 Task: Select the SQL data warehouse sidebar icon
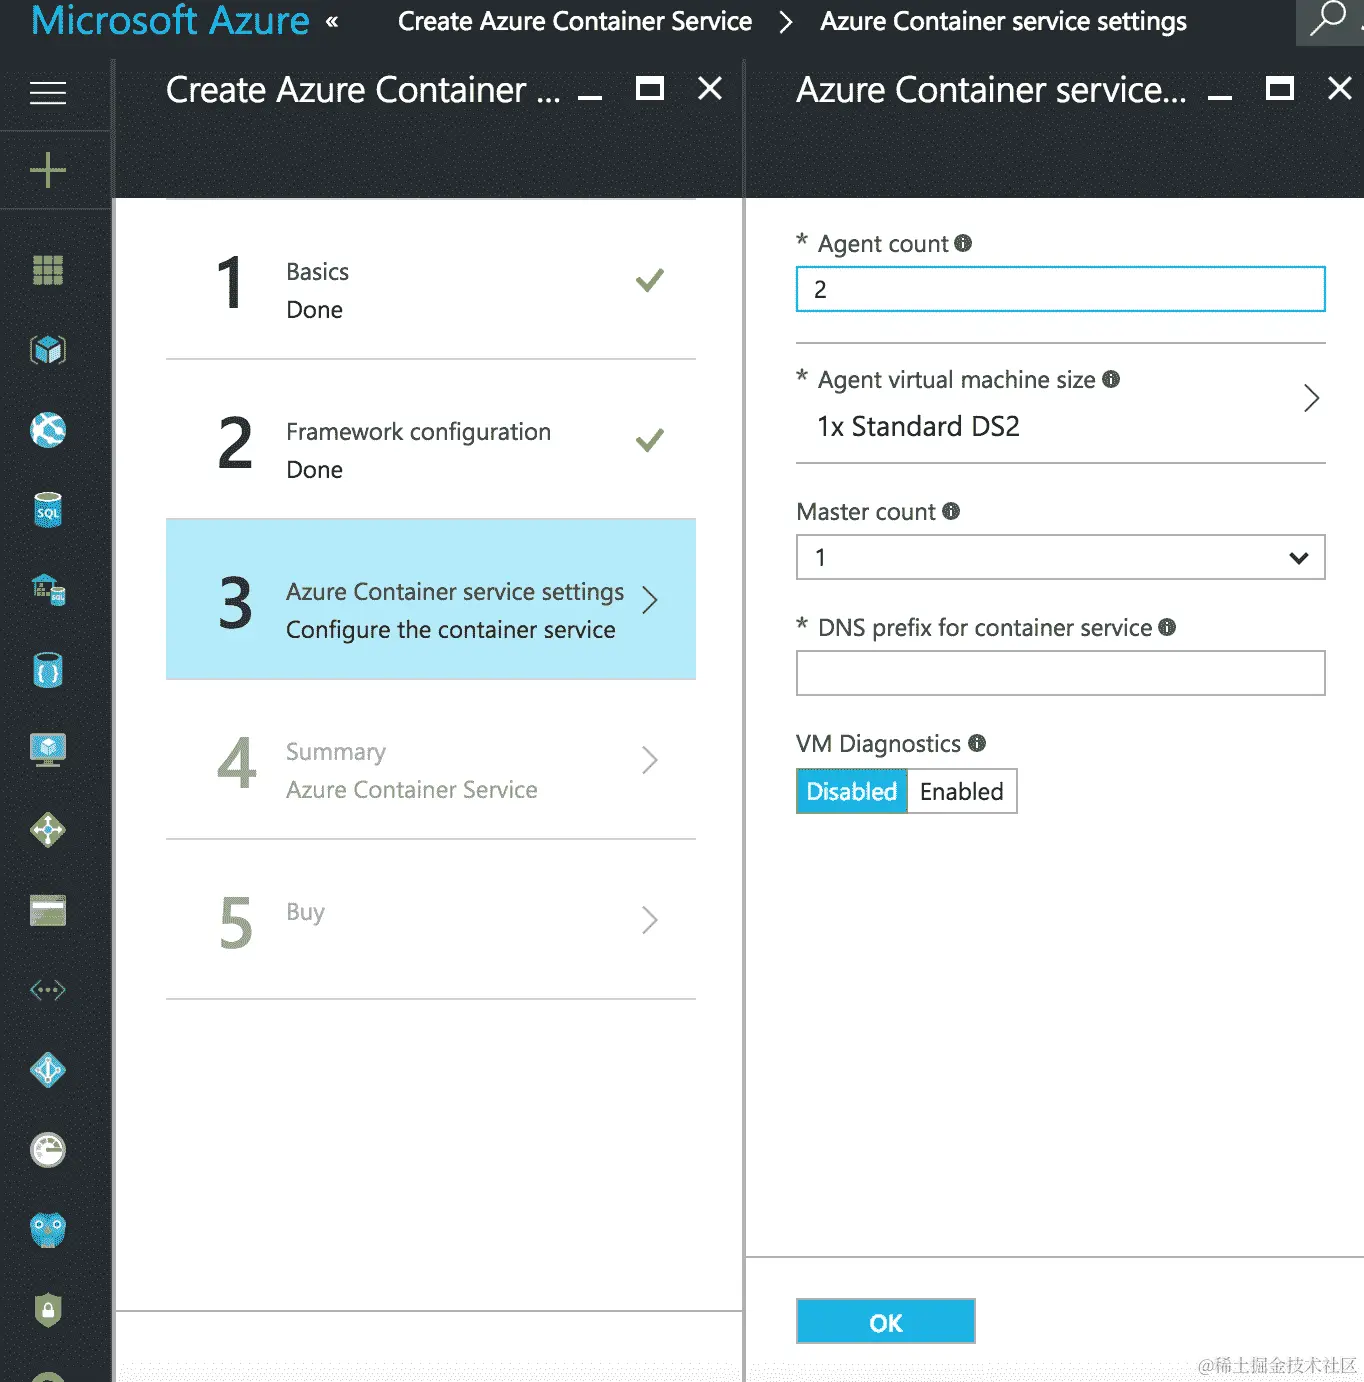point(46,590)
